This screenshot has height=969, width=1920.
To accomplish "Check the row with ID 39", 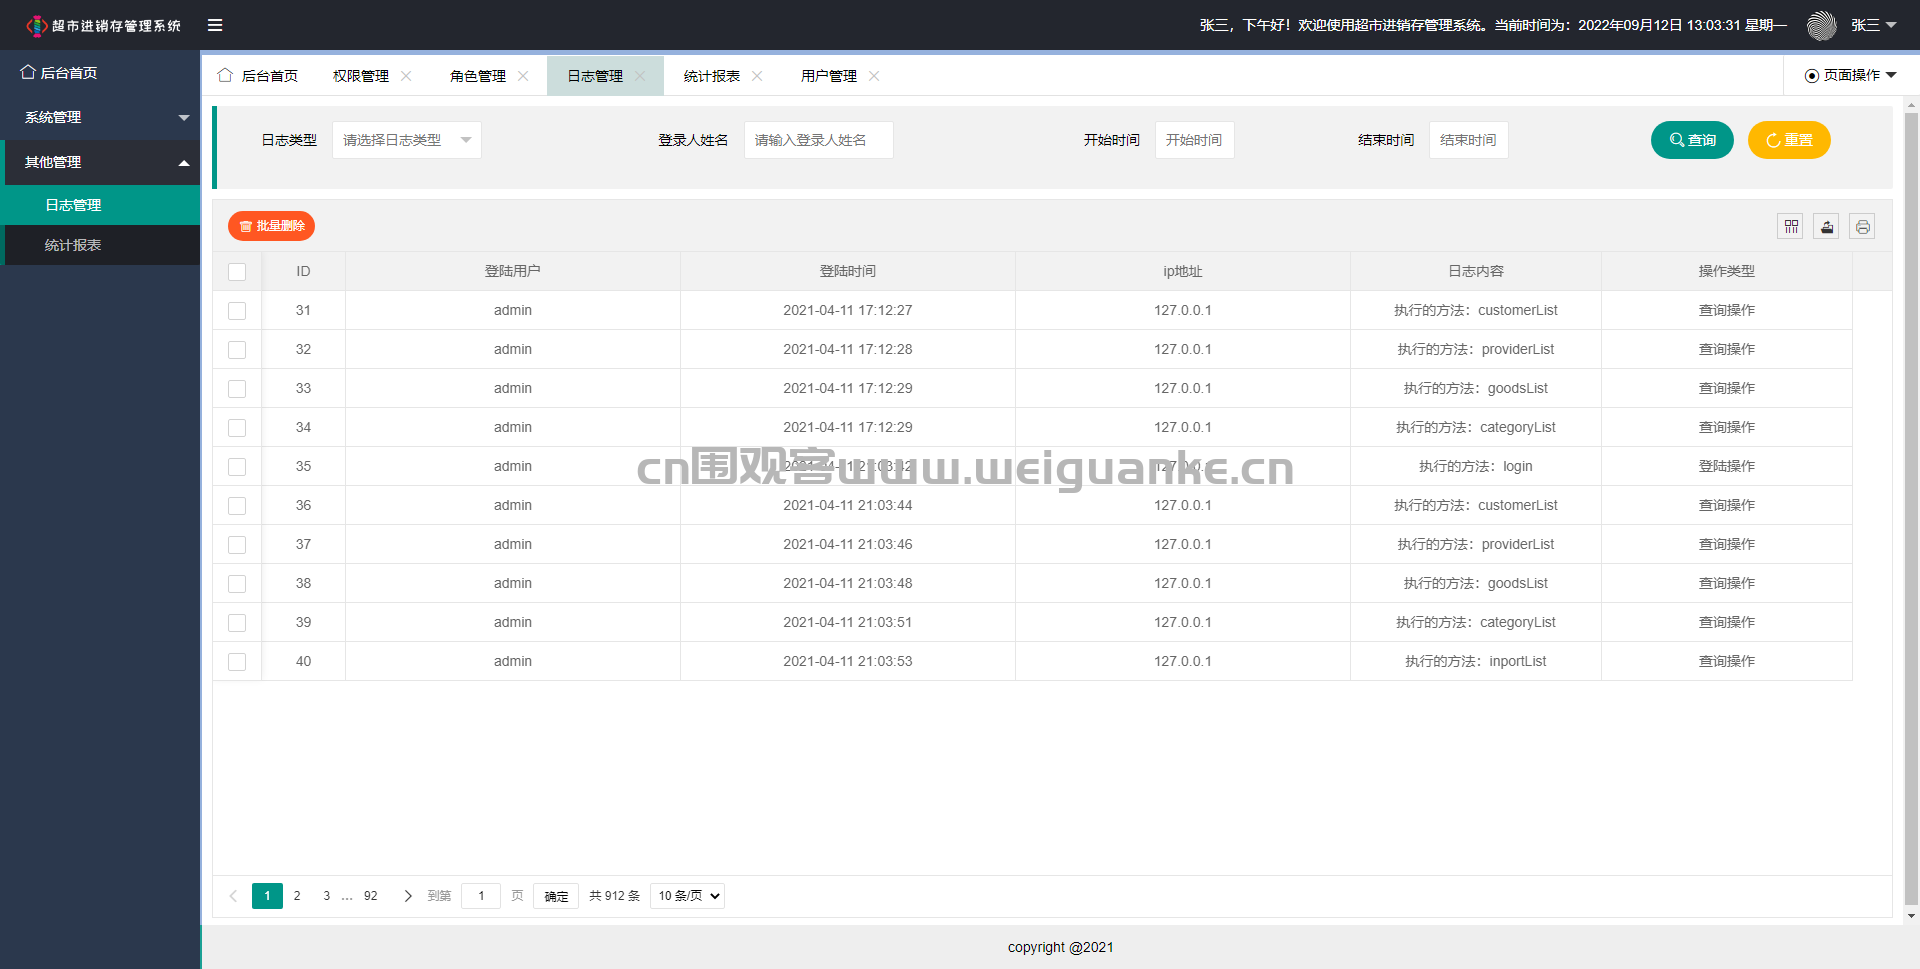I will [237, 623].
